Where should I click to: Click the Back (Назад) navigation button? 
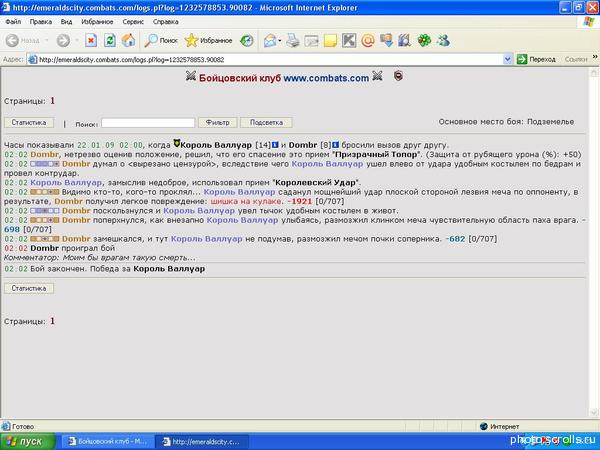23,40
